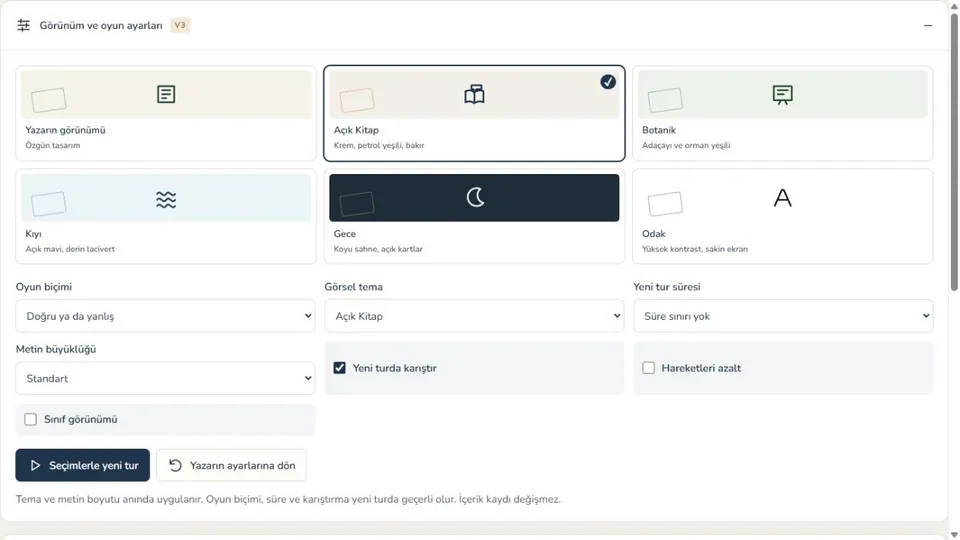Click the letter A icon on Odak theme
Image resolution: width=960 pixels, height=540 pixels.
point(782,198)
